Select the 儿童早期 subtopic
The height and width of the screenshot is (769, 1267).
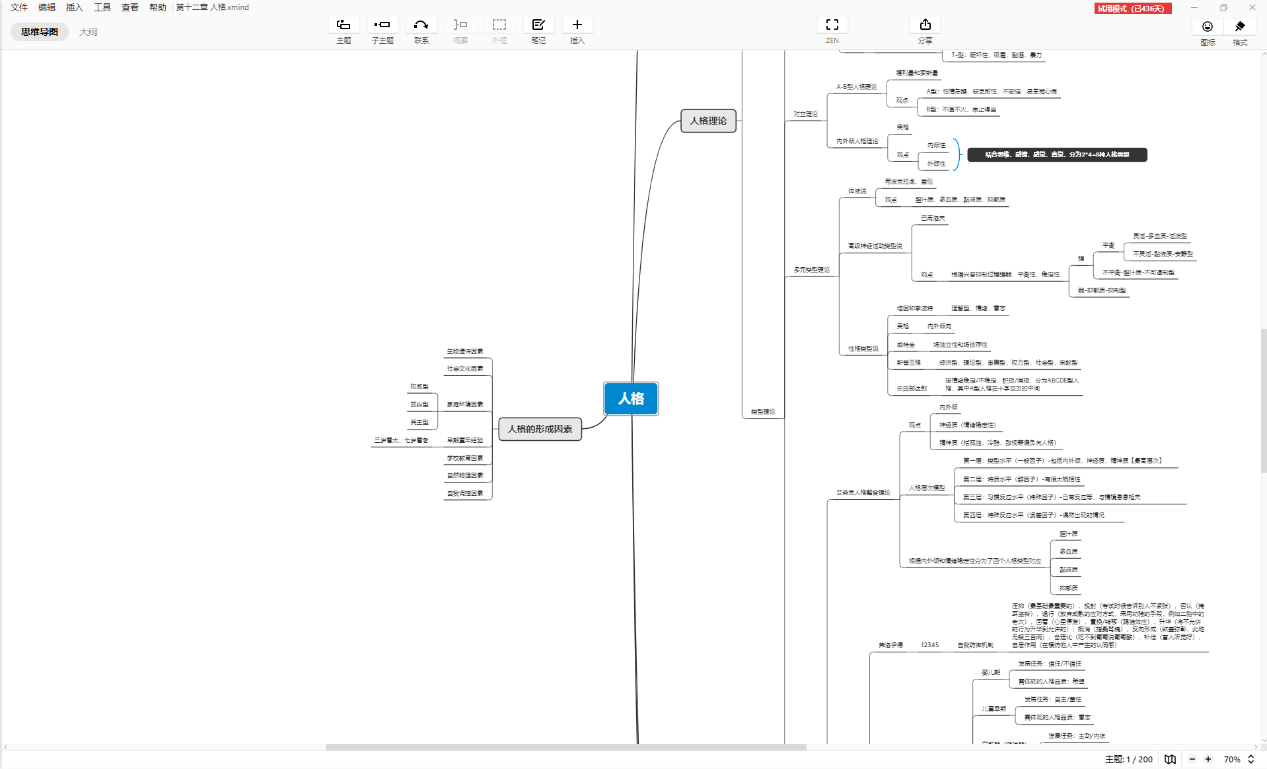click(993, 708)
